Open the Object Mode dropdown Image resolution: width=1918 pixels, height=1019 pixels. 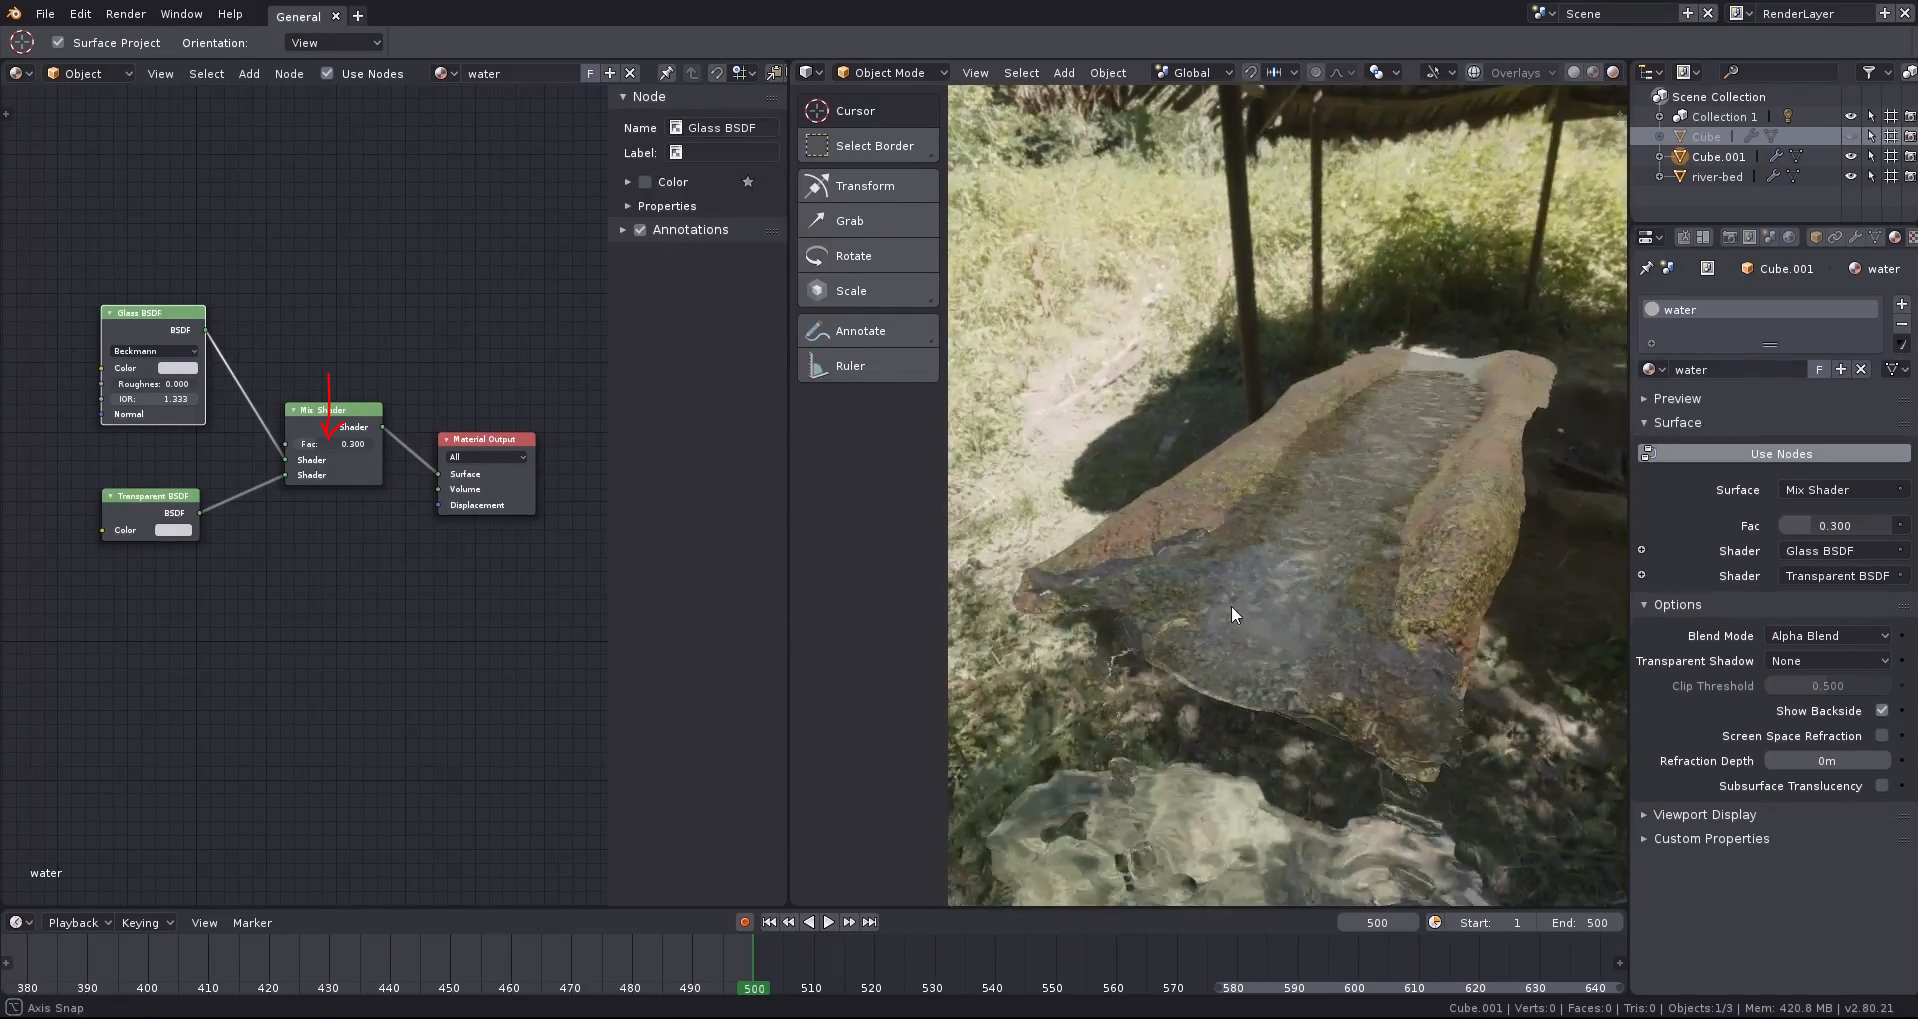891,73
